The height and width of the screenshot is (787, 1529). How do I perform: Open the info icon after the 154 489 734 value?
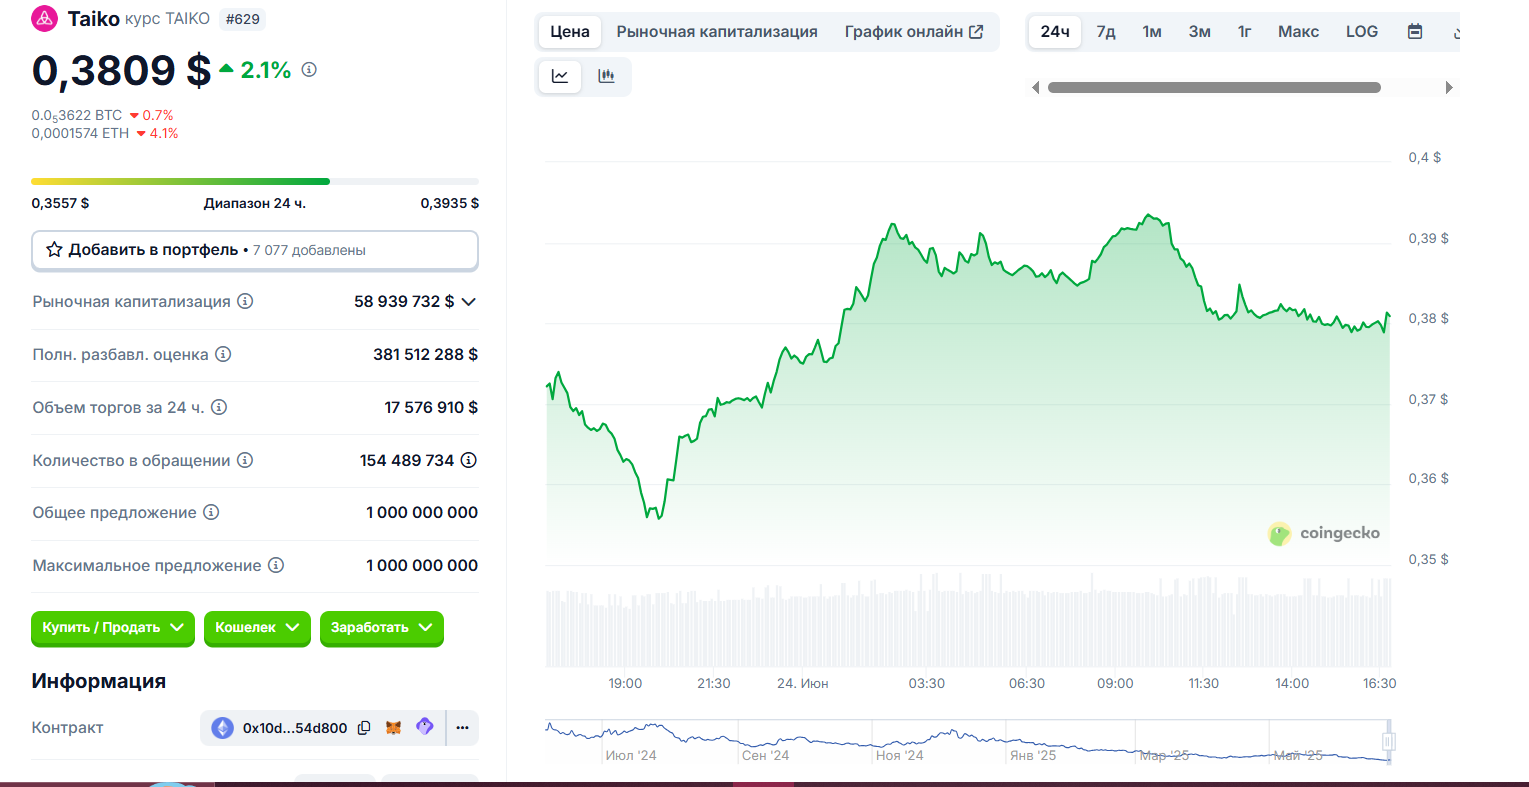[468, 460]
